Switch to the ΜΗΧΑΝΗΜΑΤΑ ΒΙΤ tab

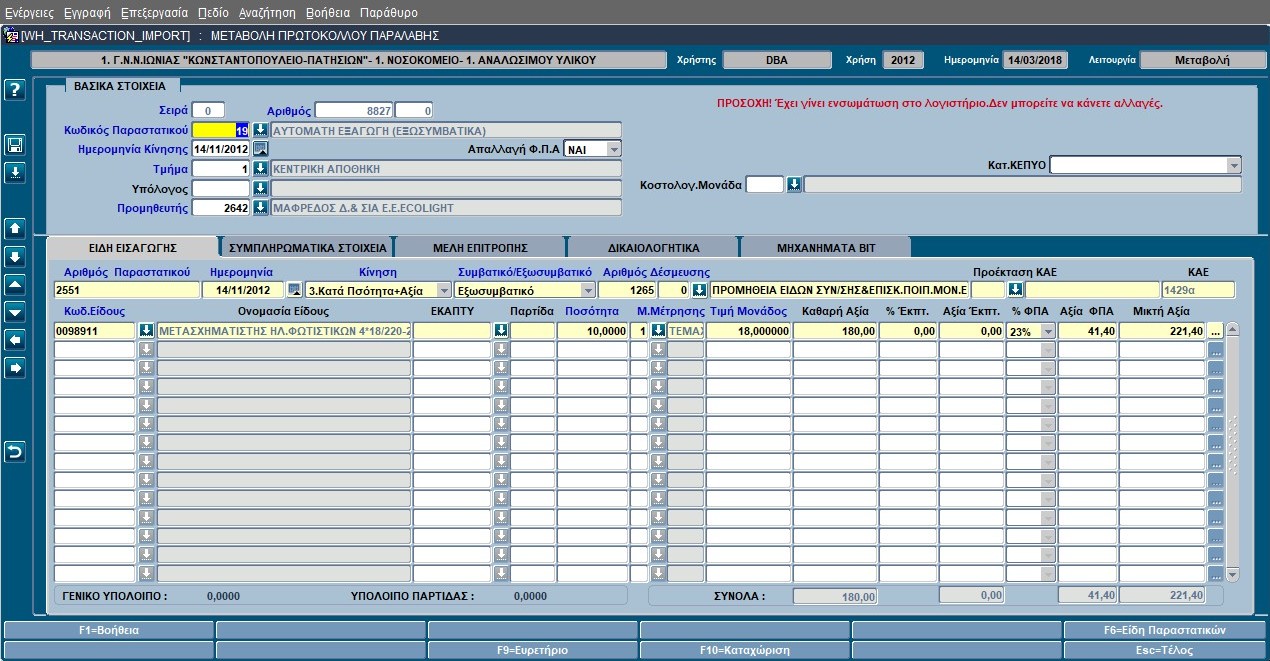coord(825,247)
